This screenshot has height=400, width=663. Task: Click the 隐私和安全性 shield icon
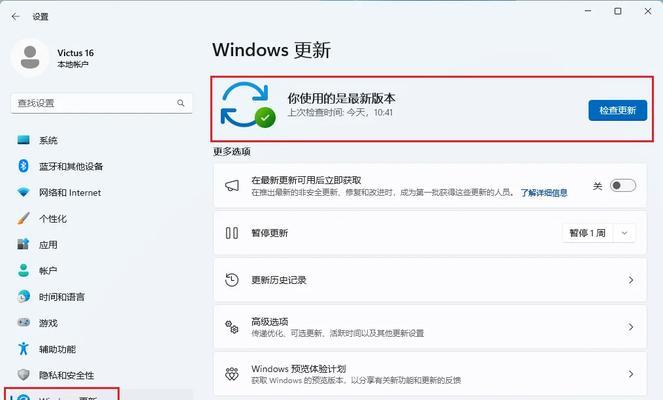click(23, 375)
